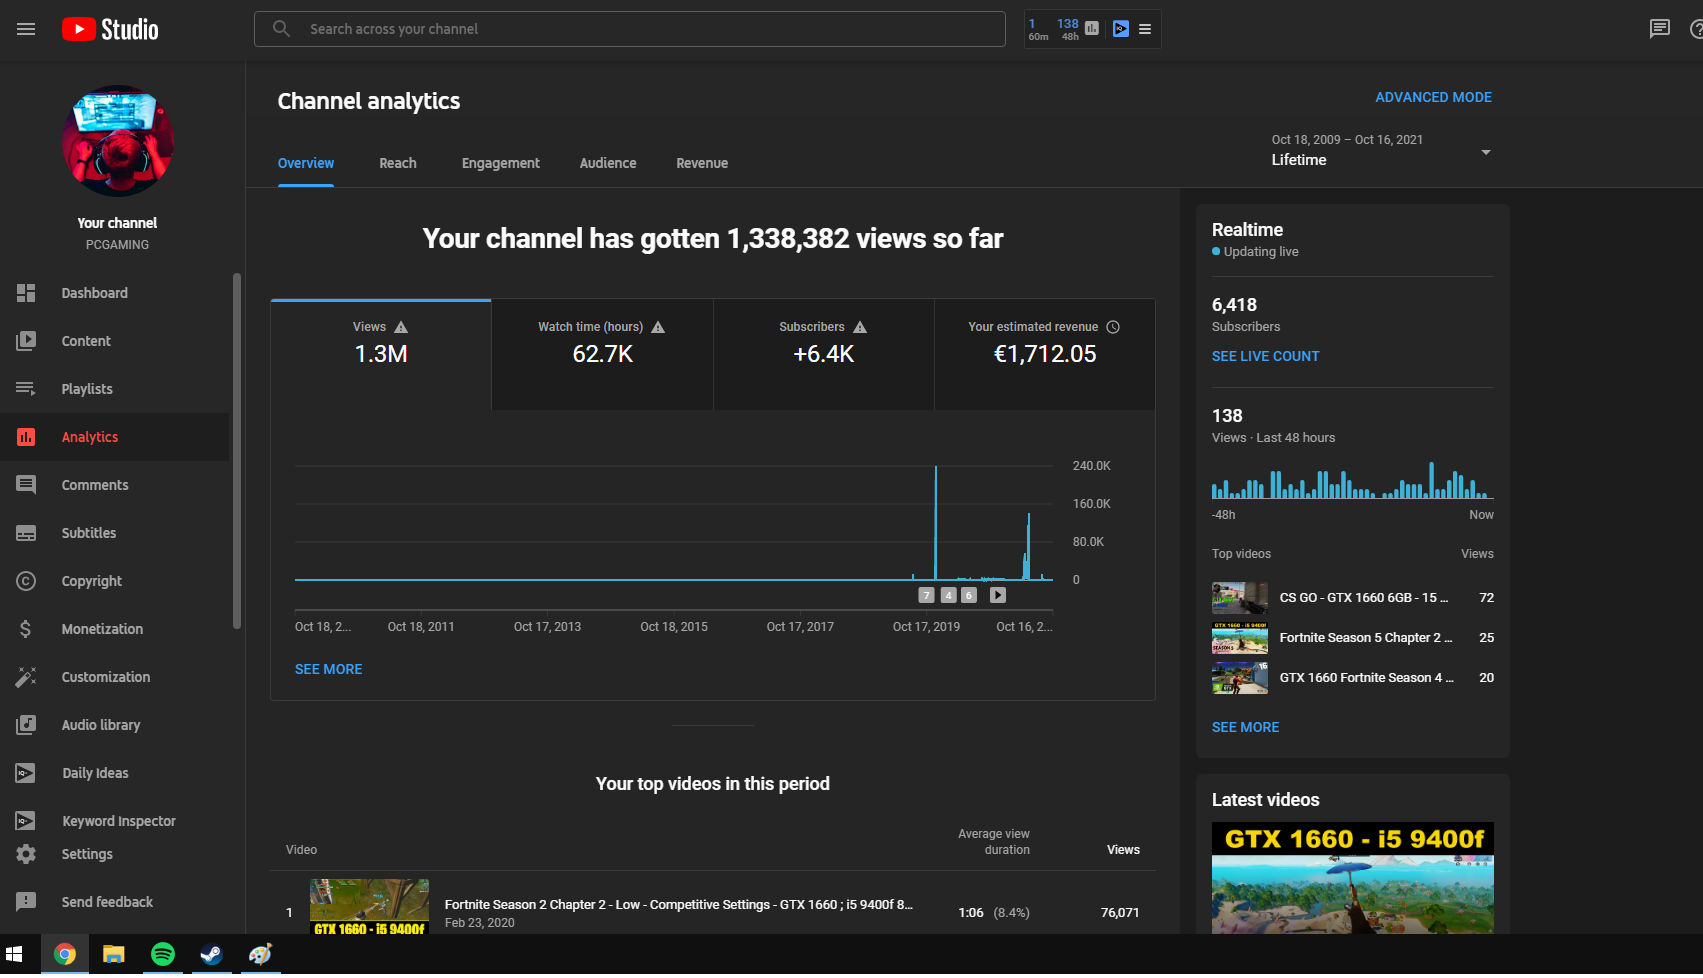Open Steam from the taskbar
This screenshot has height=978, width=1703.
(x=211, y=955)
